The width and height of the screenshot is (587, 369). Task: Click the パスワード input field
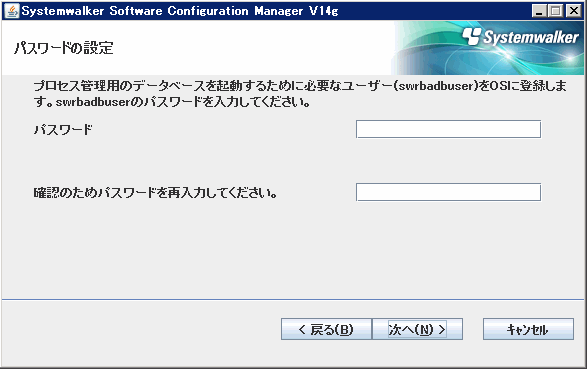click(448, 129)
